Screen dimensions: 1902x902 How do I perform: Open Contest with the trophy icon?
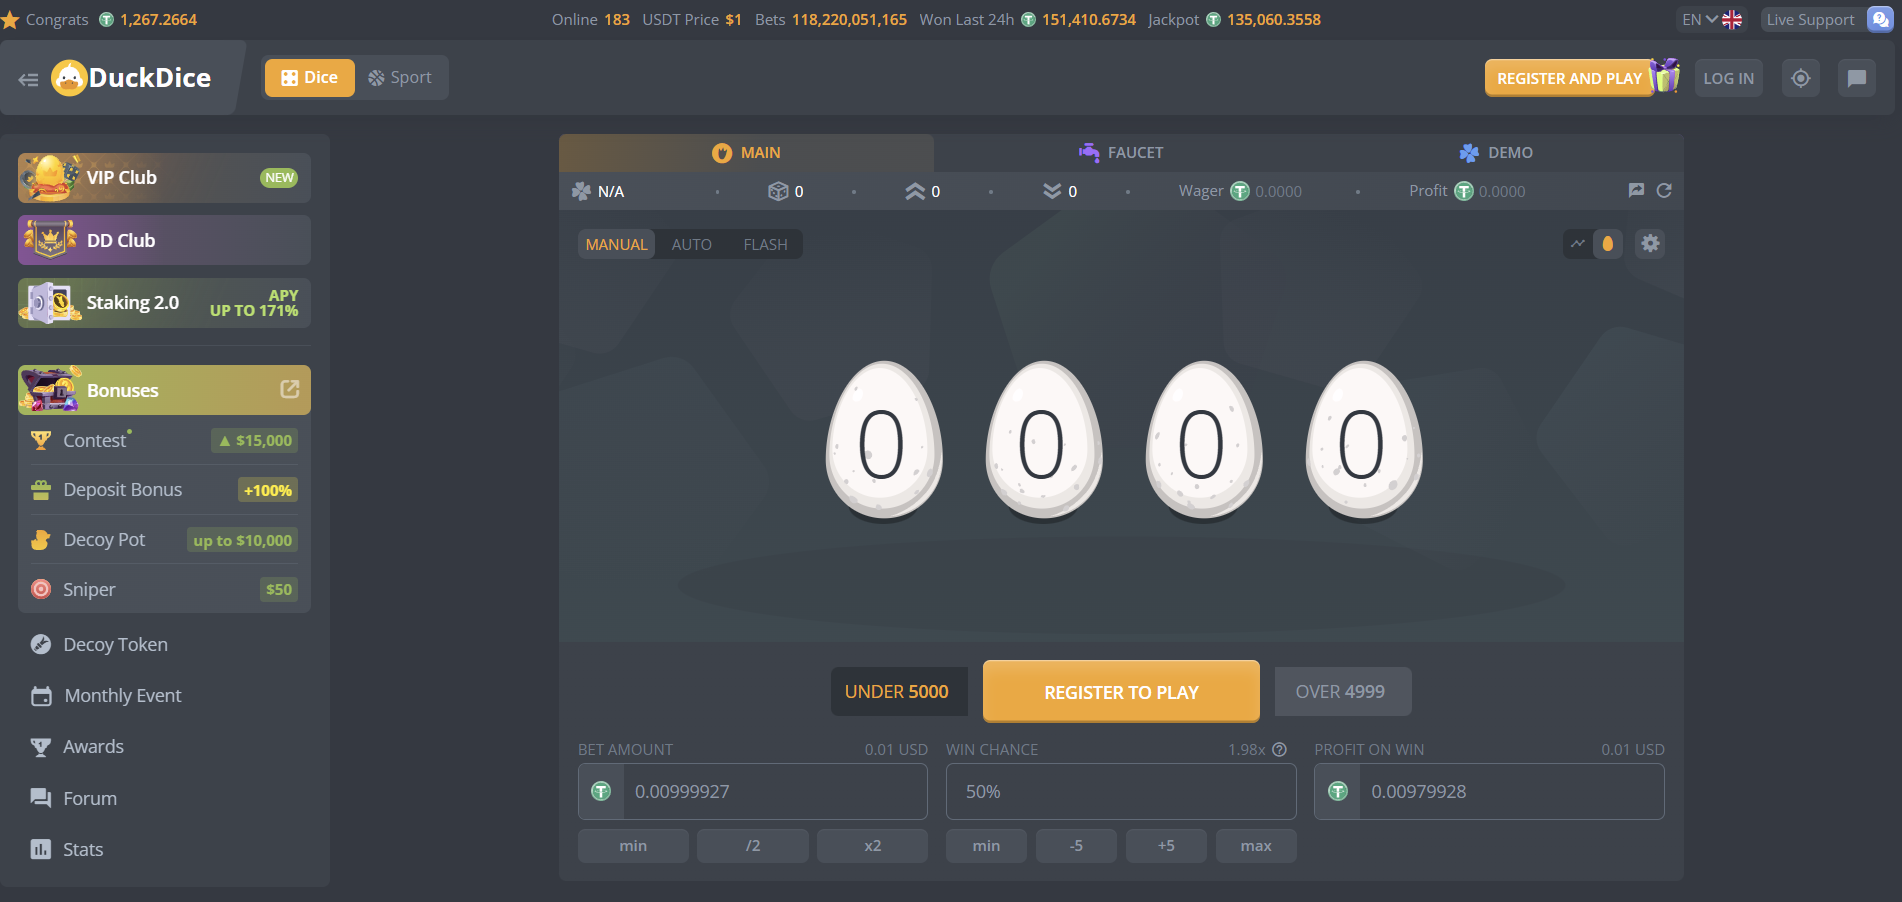click(x=164, y=440)
